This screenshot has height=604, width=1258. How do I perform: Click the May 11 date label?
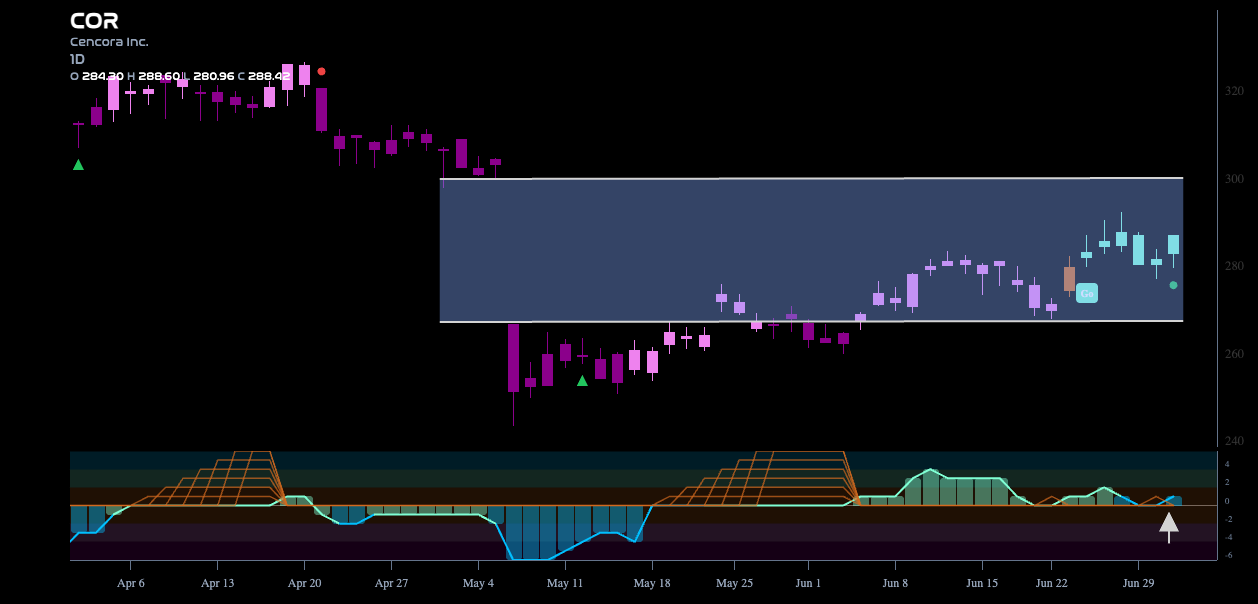[565, 583]
